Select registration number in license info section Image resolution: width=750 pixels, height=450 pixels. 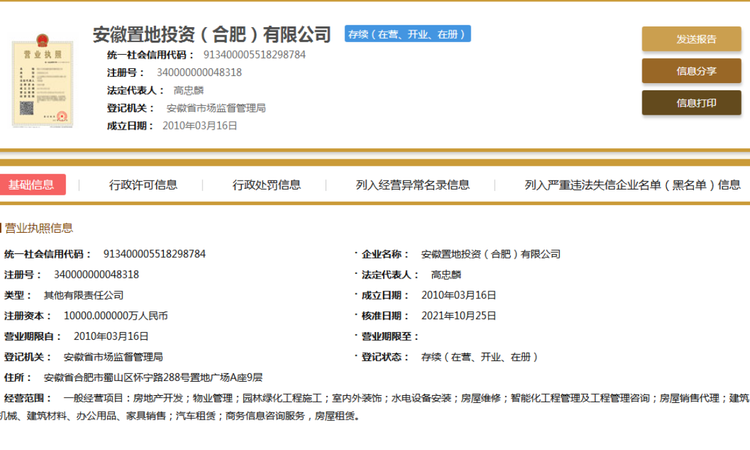pos(96,274)
